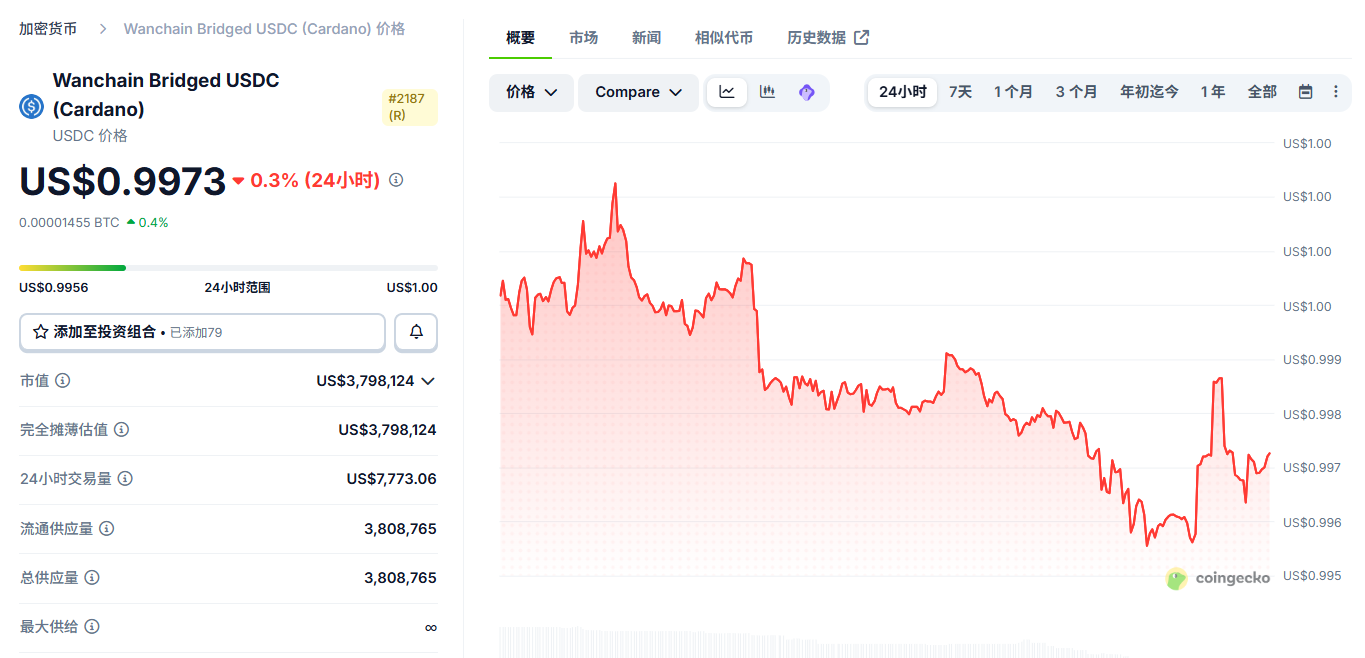
Task: Switch to candlestick chart icon
Action: click(767, 92)
